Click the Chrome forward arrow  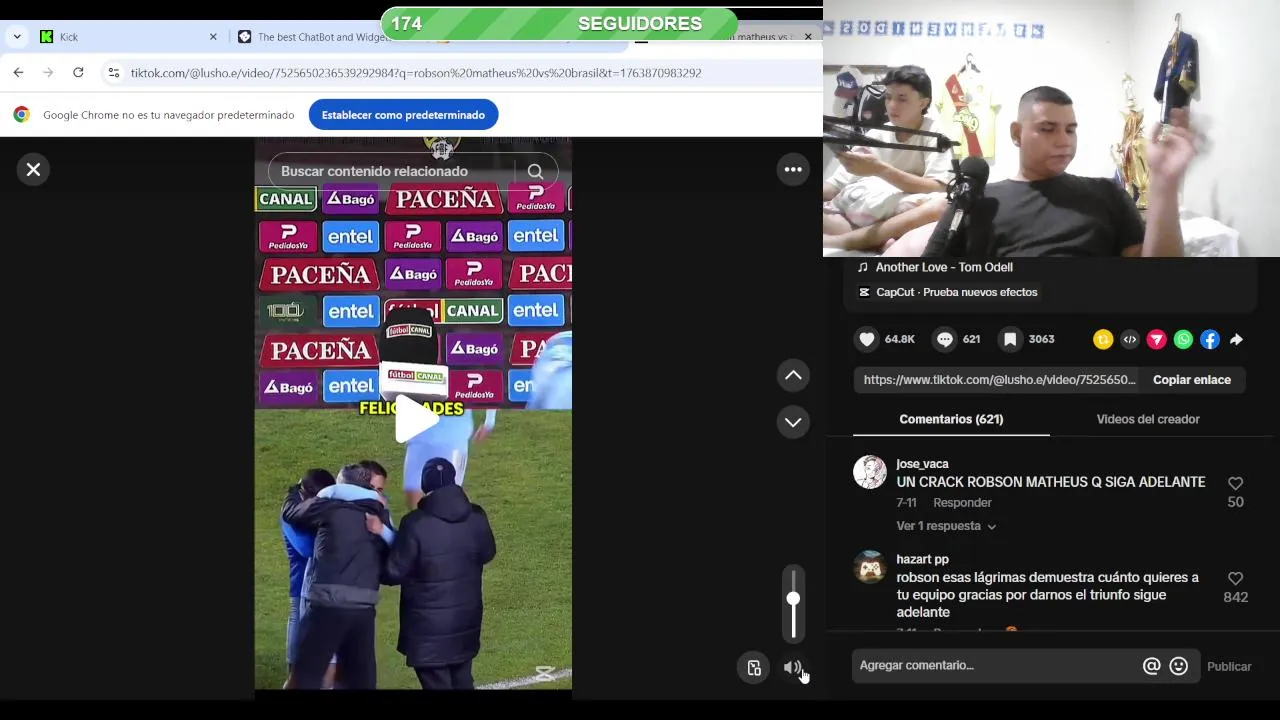pos(48,73)
